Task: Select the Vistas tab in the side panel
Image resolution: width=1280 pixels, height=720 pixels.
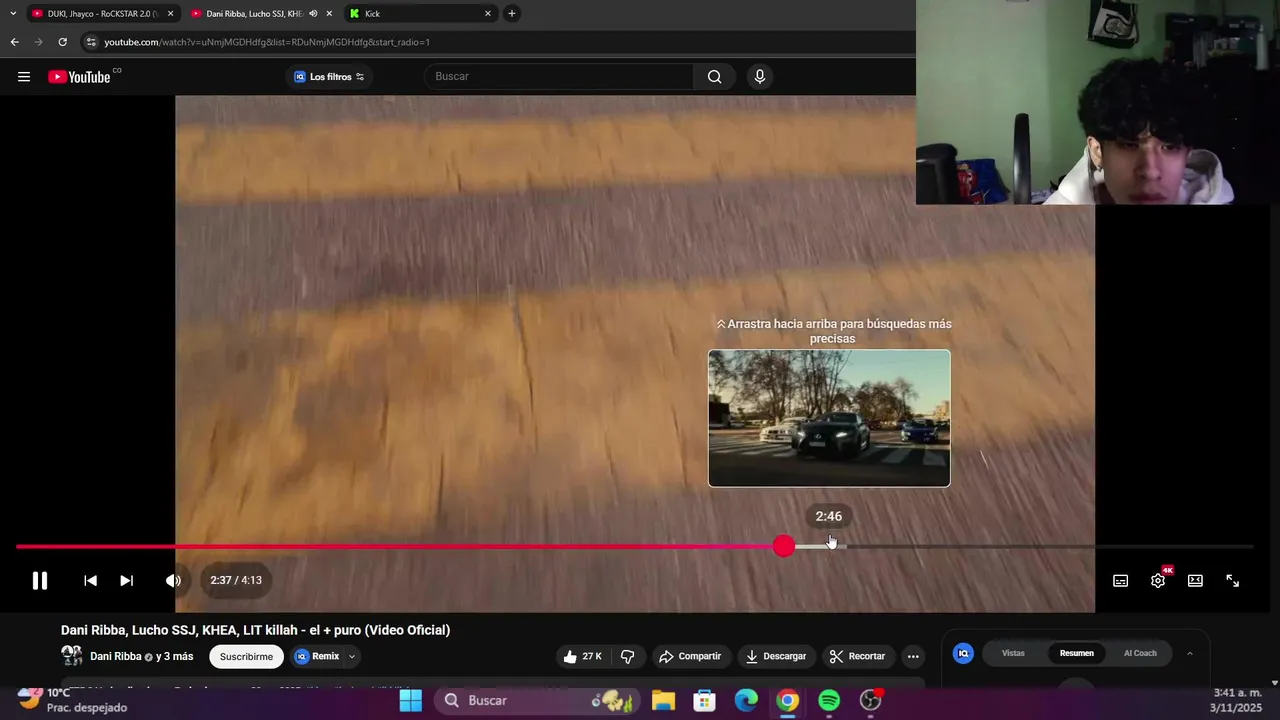Action: point(1013,653)
